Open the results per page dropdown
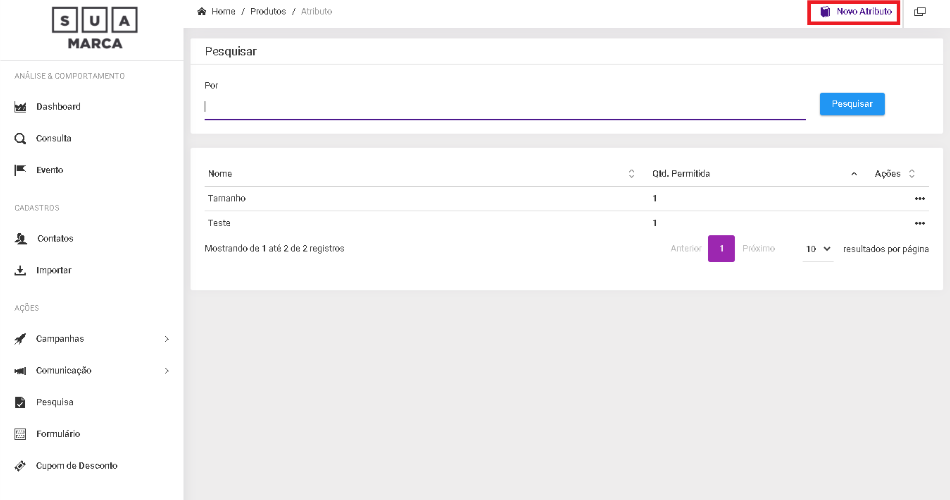The height and width of the screenshot is (500, 950). pos(817,248)
